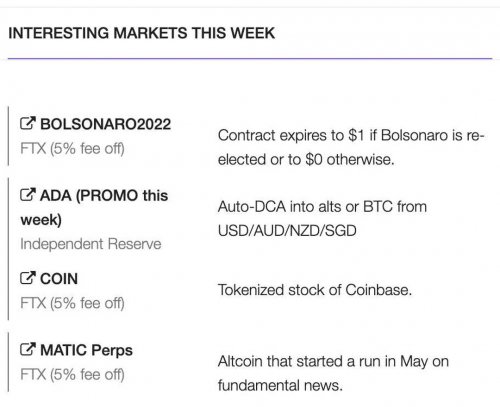Viewport: 500px width, 407px height.
Task: Open the ADA (PROMO this week) link
Action: (94, 207)
